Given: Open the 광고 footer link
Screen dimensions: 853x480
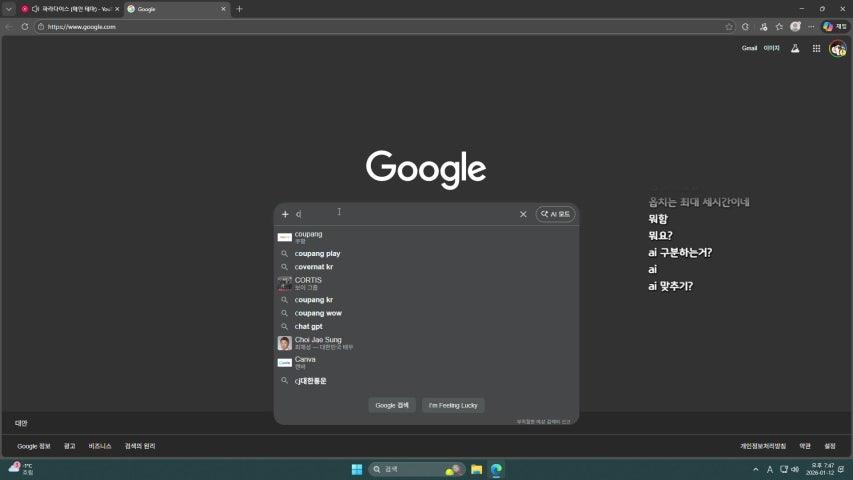Looking at the screenshot, I should (x=70, y=446).
